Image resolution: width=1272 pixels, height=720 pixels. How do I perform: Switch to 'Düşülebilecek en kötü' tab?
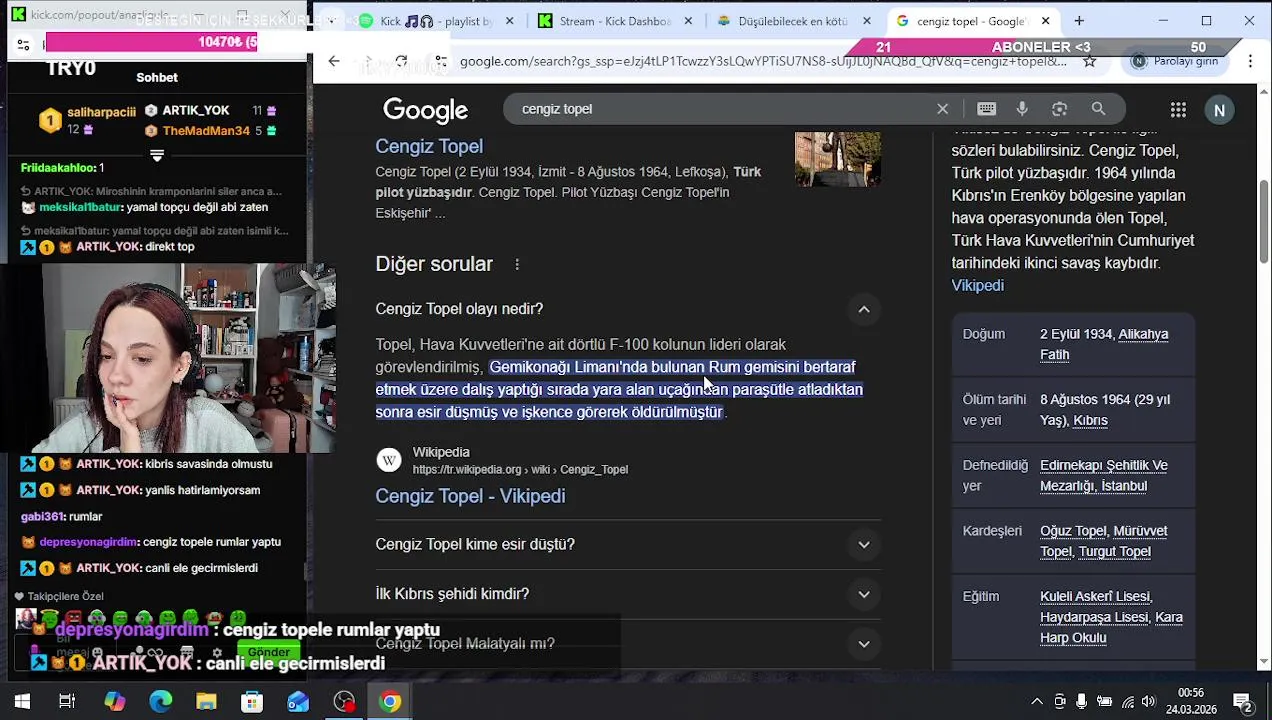(x=793, y=21)
